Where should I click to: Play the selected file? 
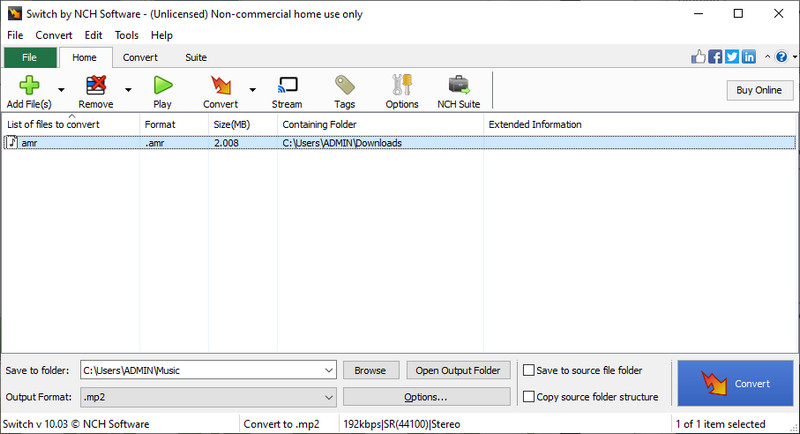pyautogui.click(x=163, y=85)
